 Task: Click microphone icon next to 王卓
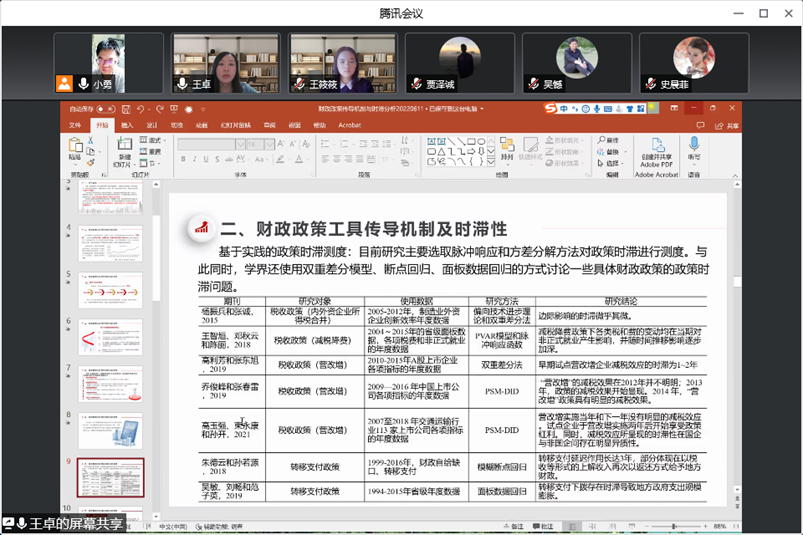tap(182, 84)
